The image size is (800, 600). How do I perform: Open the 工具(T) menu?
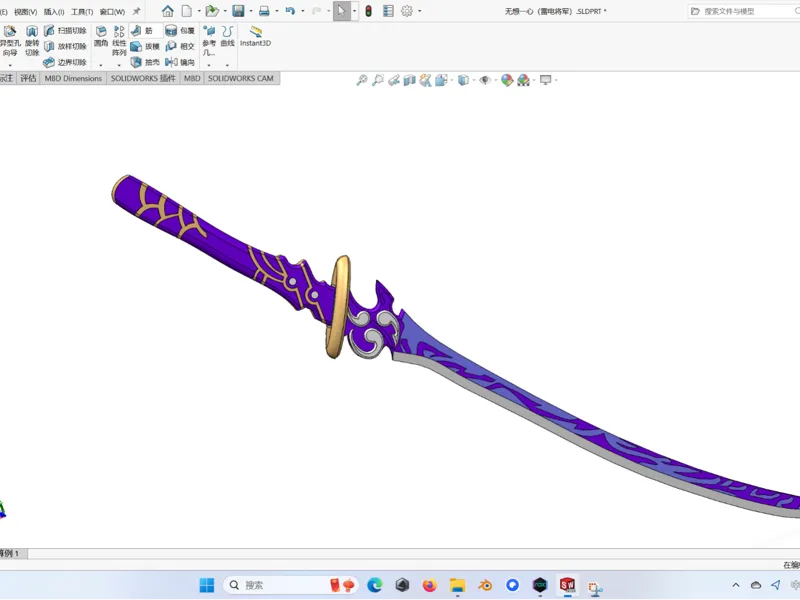pos(82,11)
